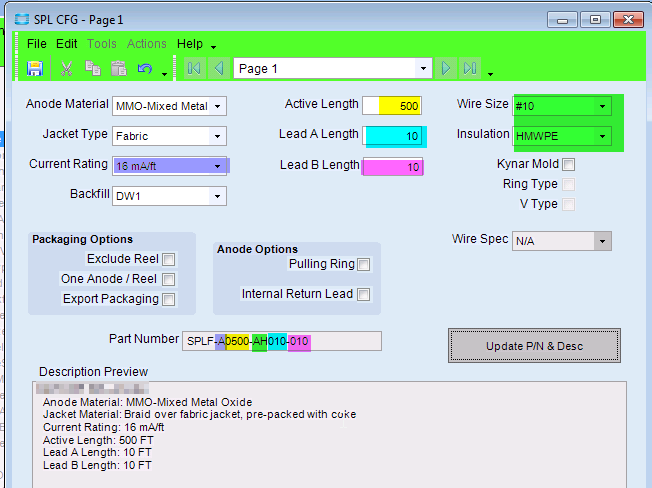Go to previous page arrow
The width and height of the screenshot is (652, 488).
coord(219,69)
